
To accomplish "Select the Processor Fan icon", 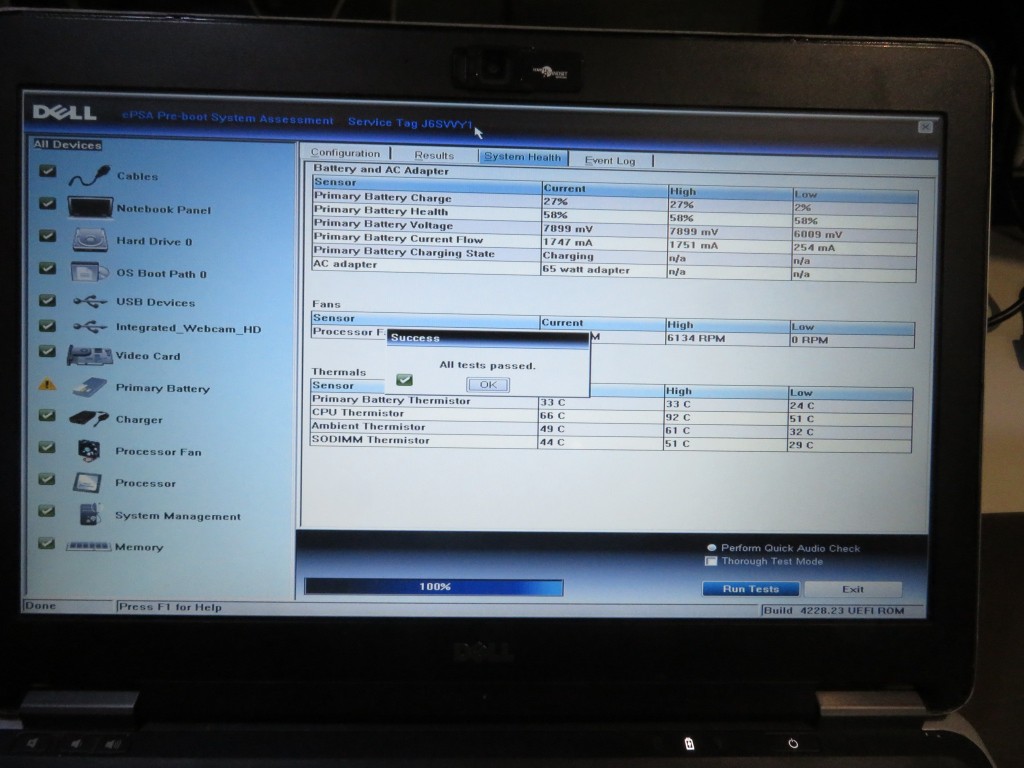I will (89, 450).
